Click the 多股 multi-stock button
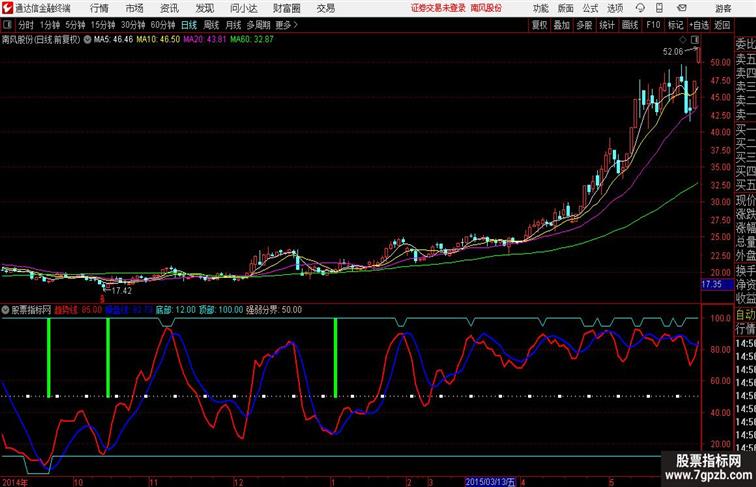Viewport: 756px width, 487px height. pos(584,25)
